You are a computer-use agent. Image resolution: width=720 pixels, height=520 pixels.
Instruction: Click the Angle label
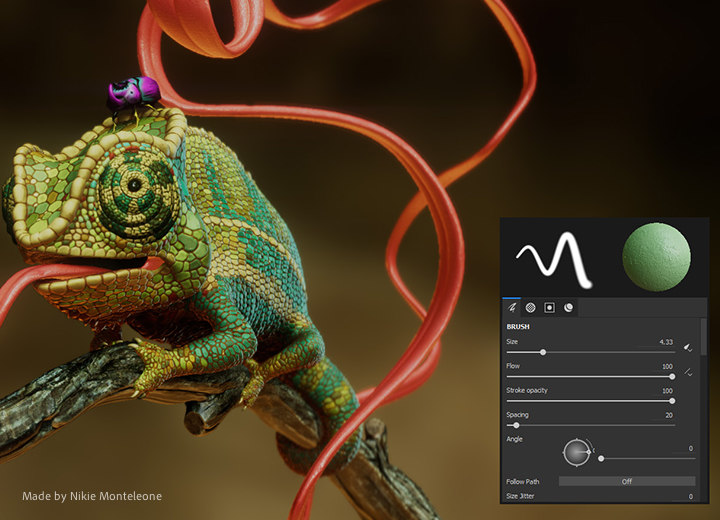pos(514,439)
